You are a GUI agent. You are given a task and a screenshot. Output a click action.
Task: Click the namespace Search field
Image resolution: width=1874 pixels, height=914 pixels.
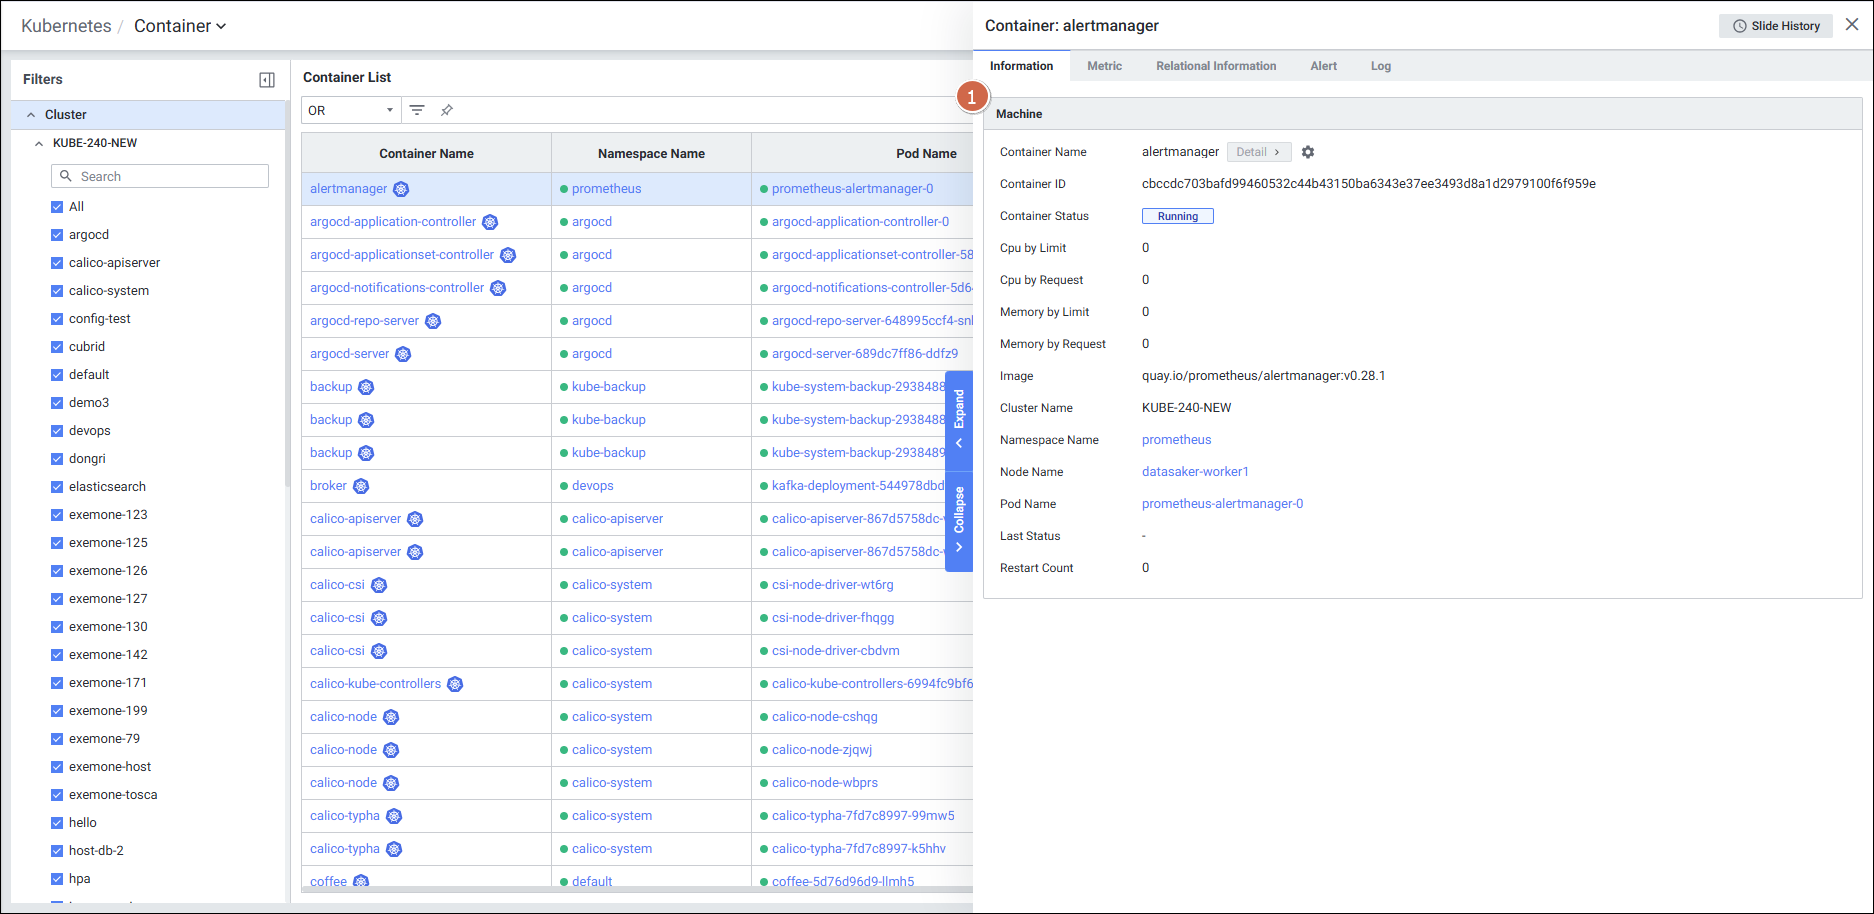[x=160, y=176]
